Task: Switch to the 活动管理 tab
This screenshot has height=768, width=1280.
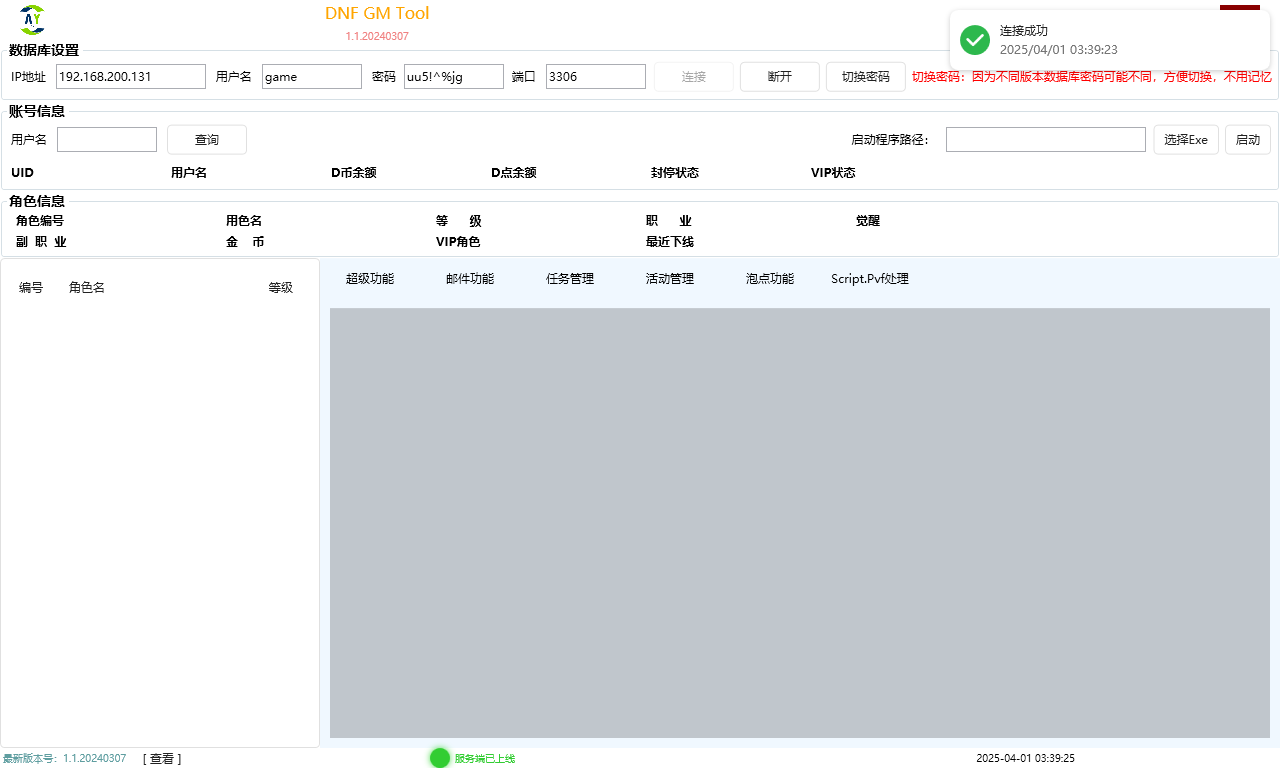Action: click(670, 279)
